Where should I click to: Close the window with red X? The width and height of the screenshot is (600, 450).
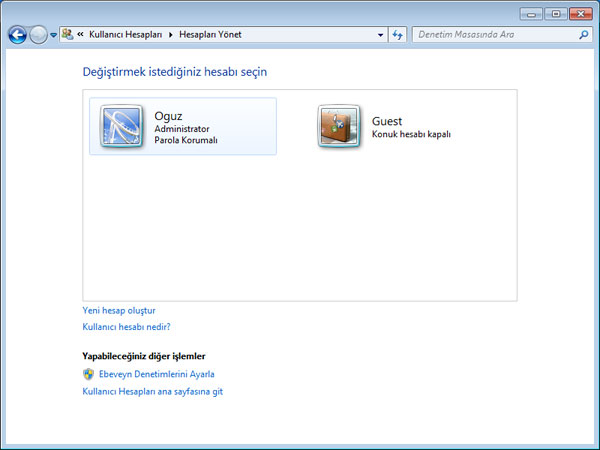[581, 14]
